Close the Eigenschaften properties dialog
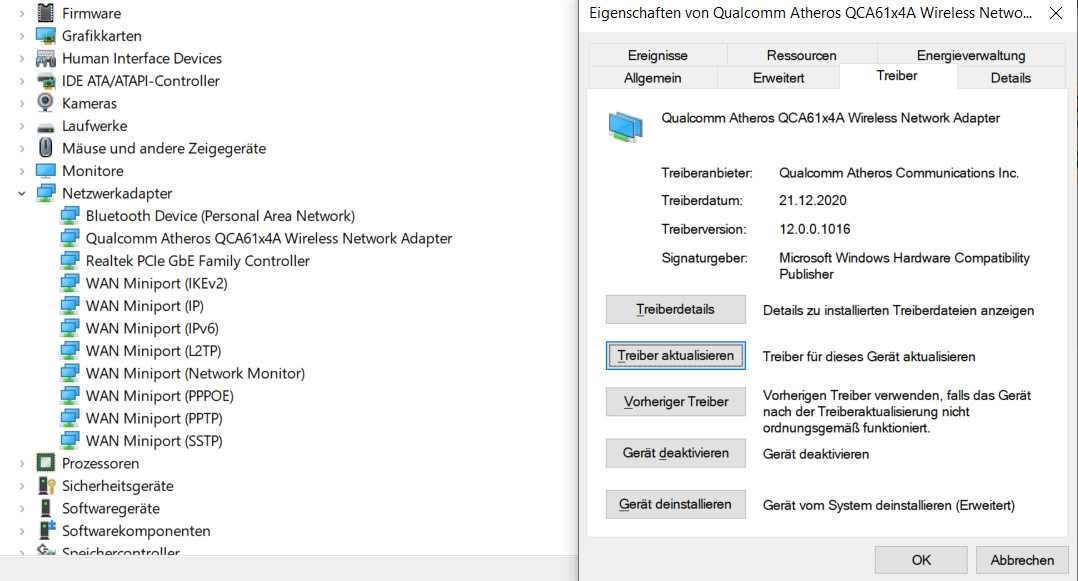 [x=1055, y=13]
